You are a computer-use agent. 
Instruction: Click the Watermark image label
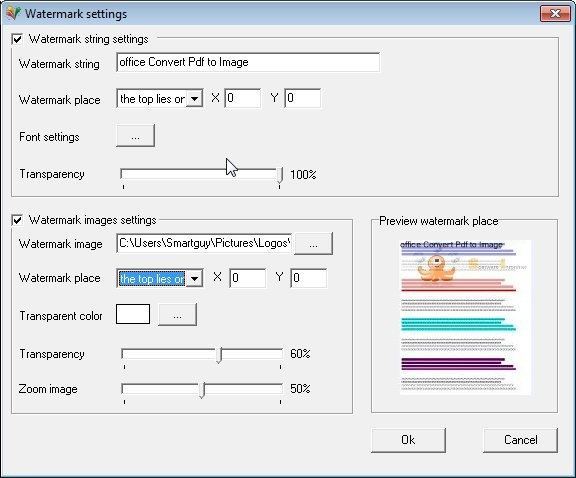tap(61, 244)
